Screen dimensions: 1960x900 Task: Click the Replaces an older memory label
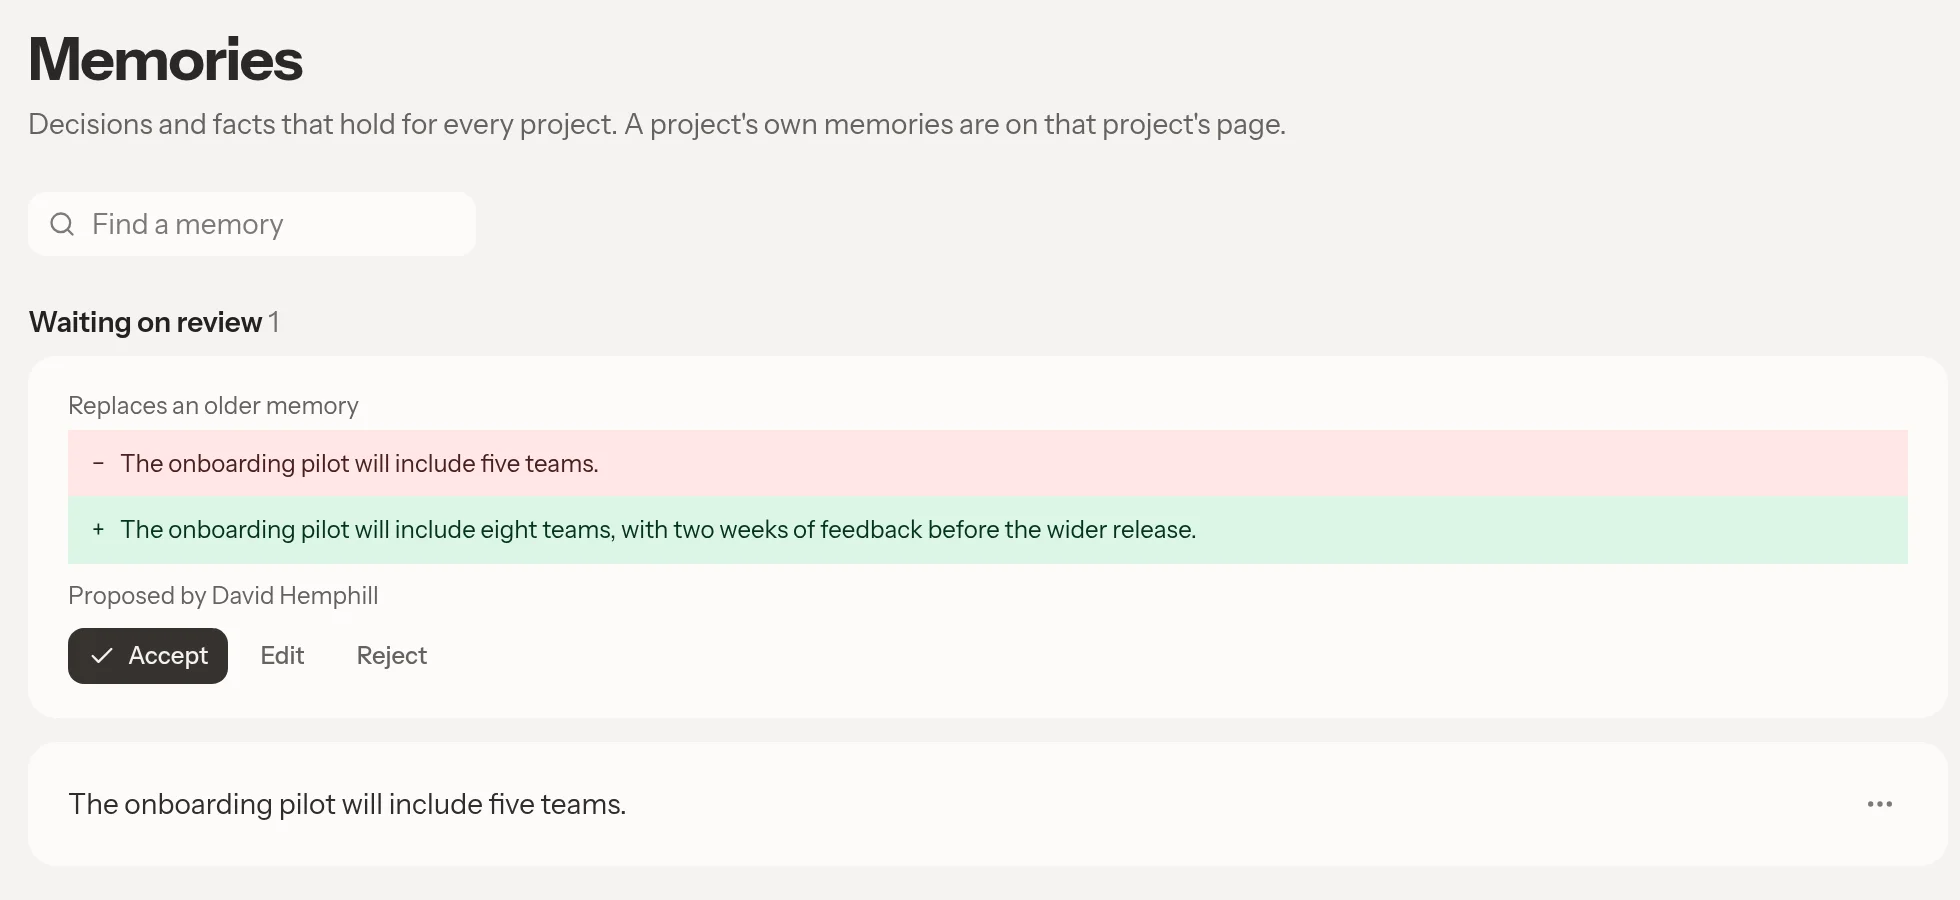click(x=213, y=406)
